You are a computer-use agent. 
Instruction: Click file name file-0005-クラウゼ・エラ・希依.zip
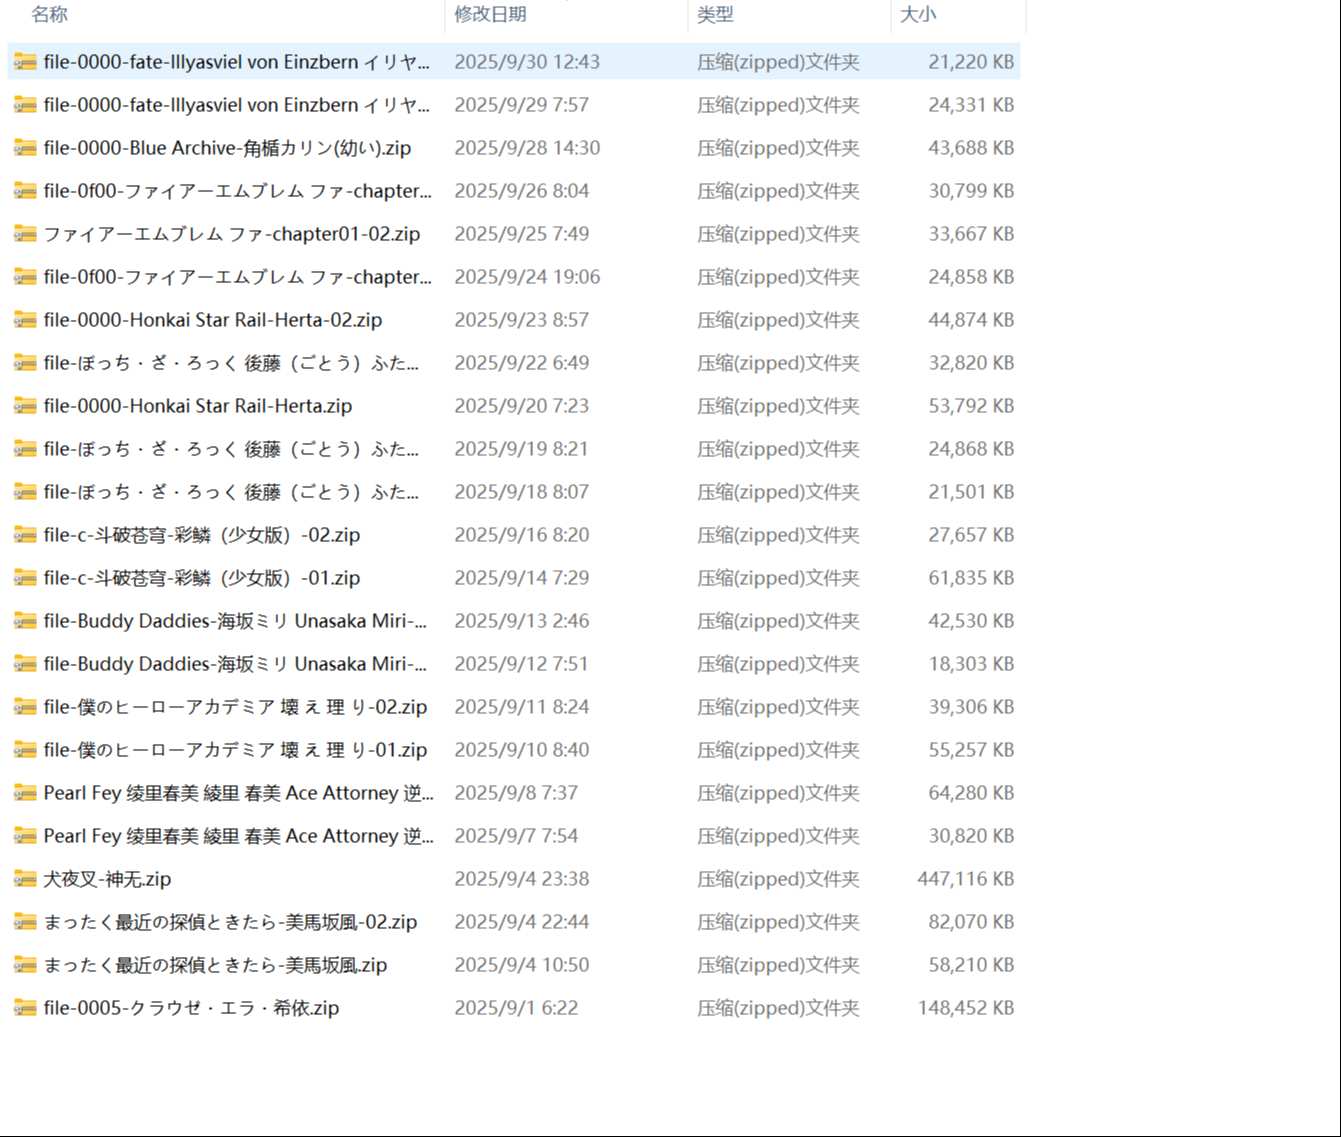pyautogui.click(x=191, y=1008)
